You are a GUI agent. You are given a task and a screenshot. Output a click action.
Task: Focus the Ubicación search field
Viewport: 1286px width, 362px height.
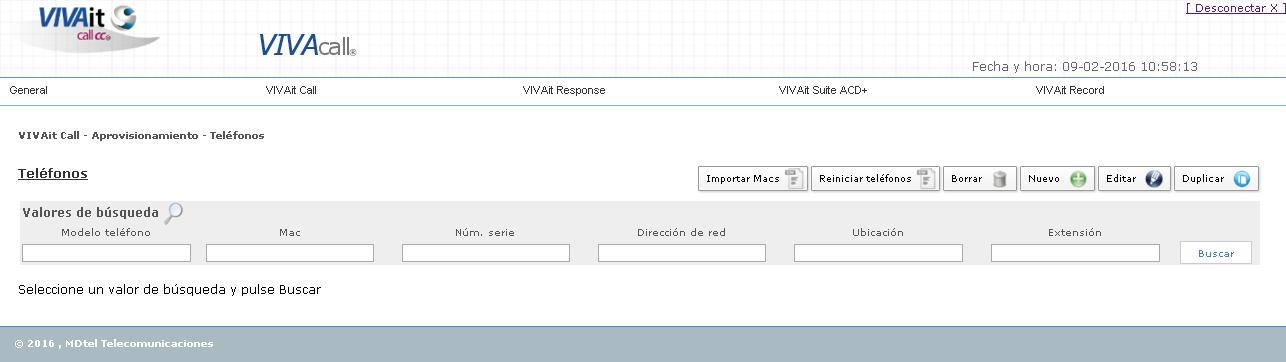click(x=878, y=253)
